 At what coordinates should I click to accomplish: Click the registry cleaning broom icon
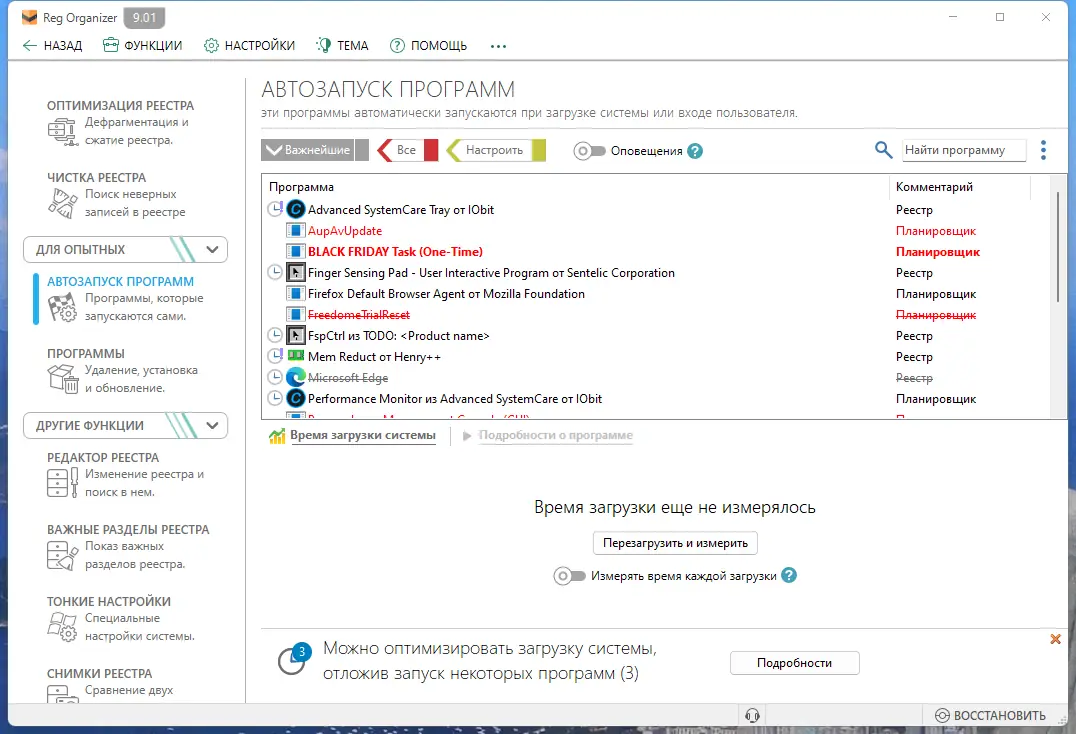[62, 203]
